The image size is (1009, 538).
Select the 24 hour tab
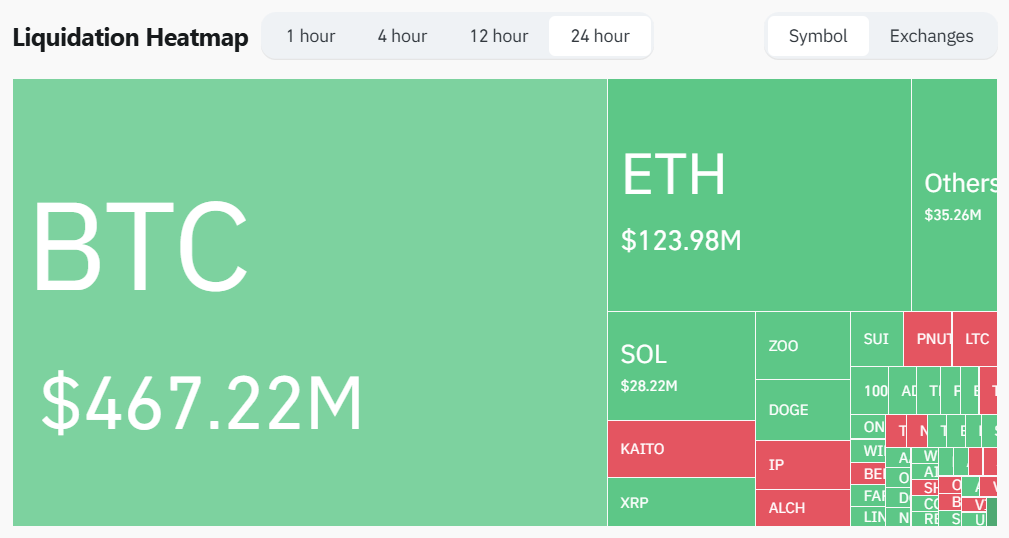(x=600, y=36)
